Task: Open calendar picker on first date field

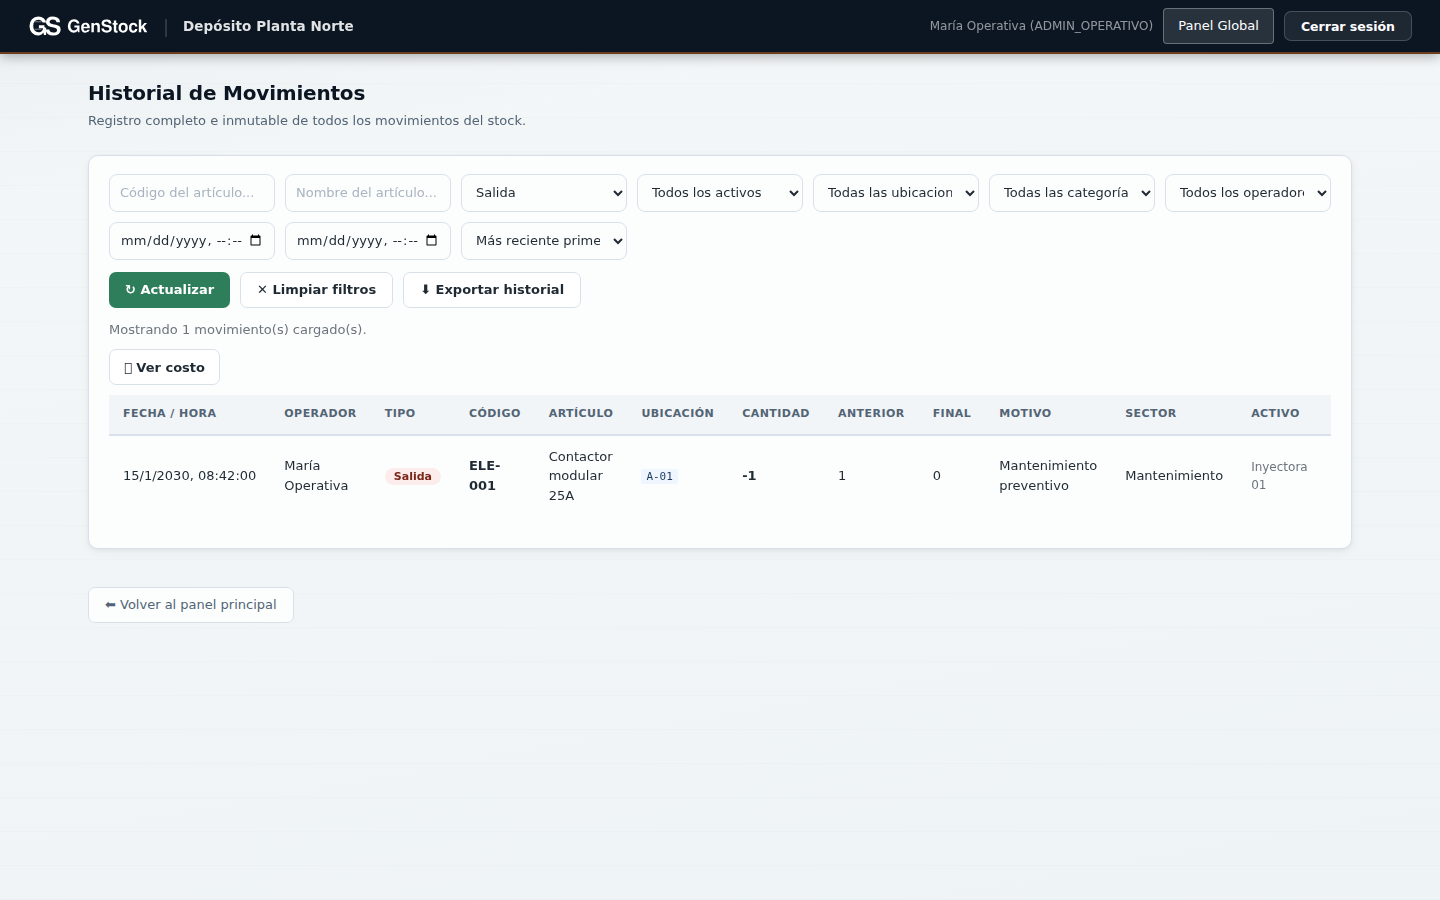Action: 256,241
